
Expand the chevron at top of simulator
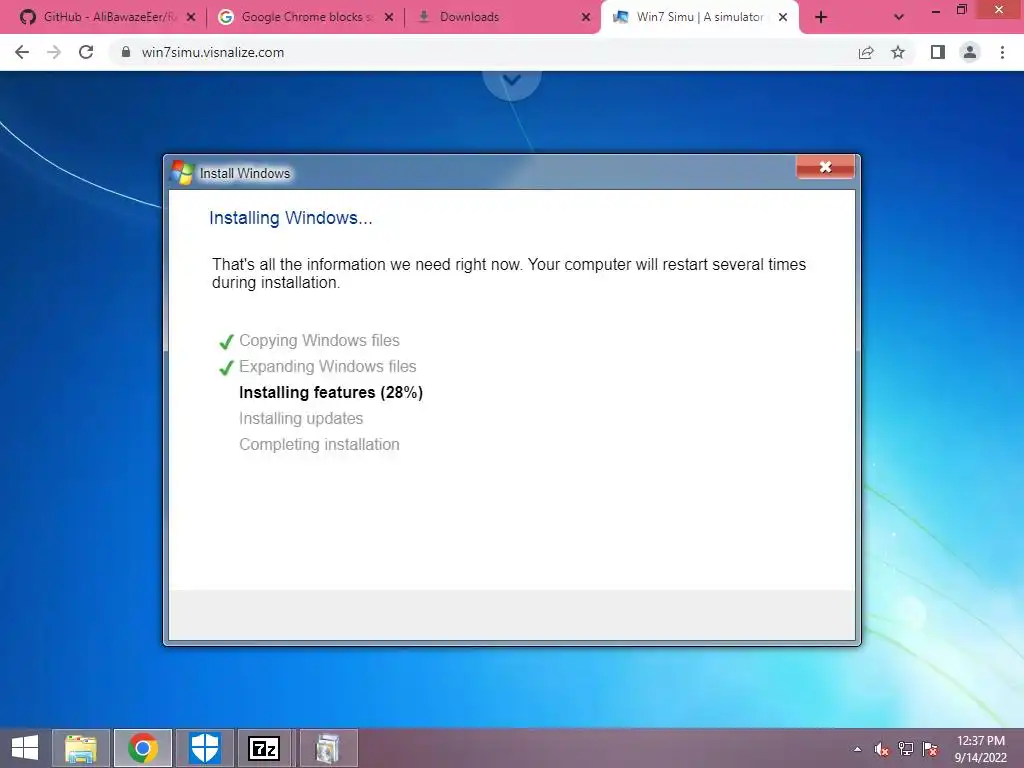[x=512, y=81]
